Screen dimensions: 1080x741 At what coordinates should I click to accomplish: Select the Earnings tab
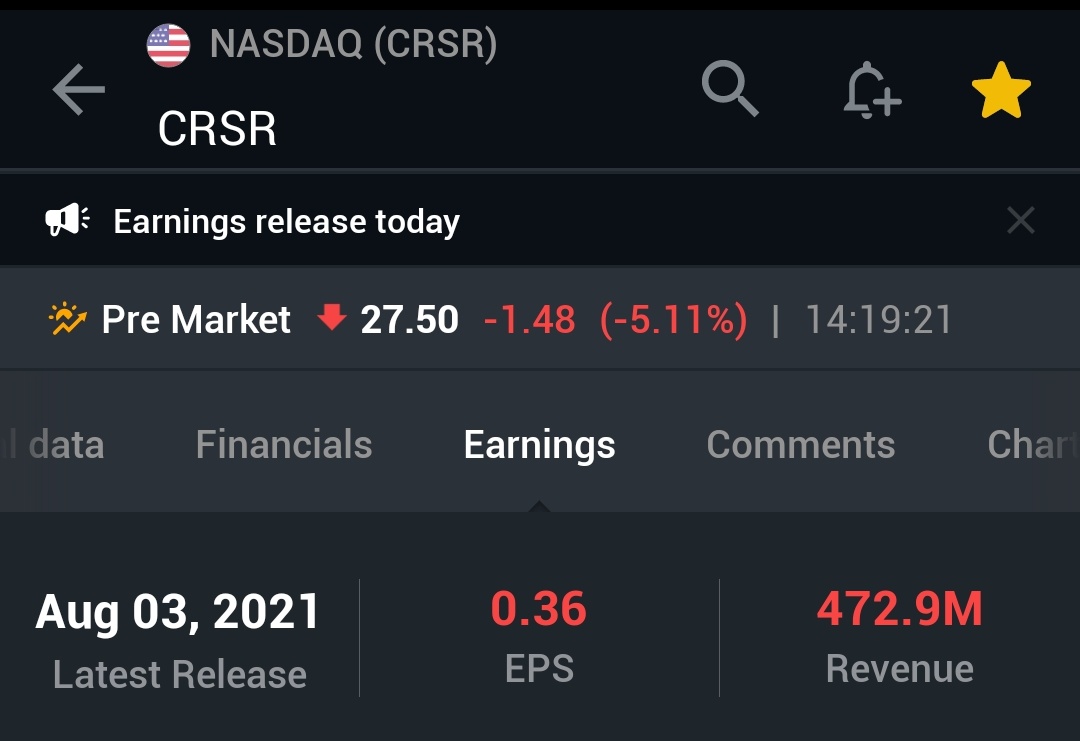(x=539, y=445)
